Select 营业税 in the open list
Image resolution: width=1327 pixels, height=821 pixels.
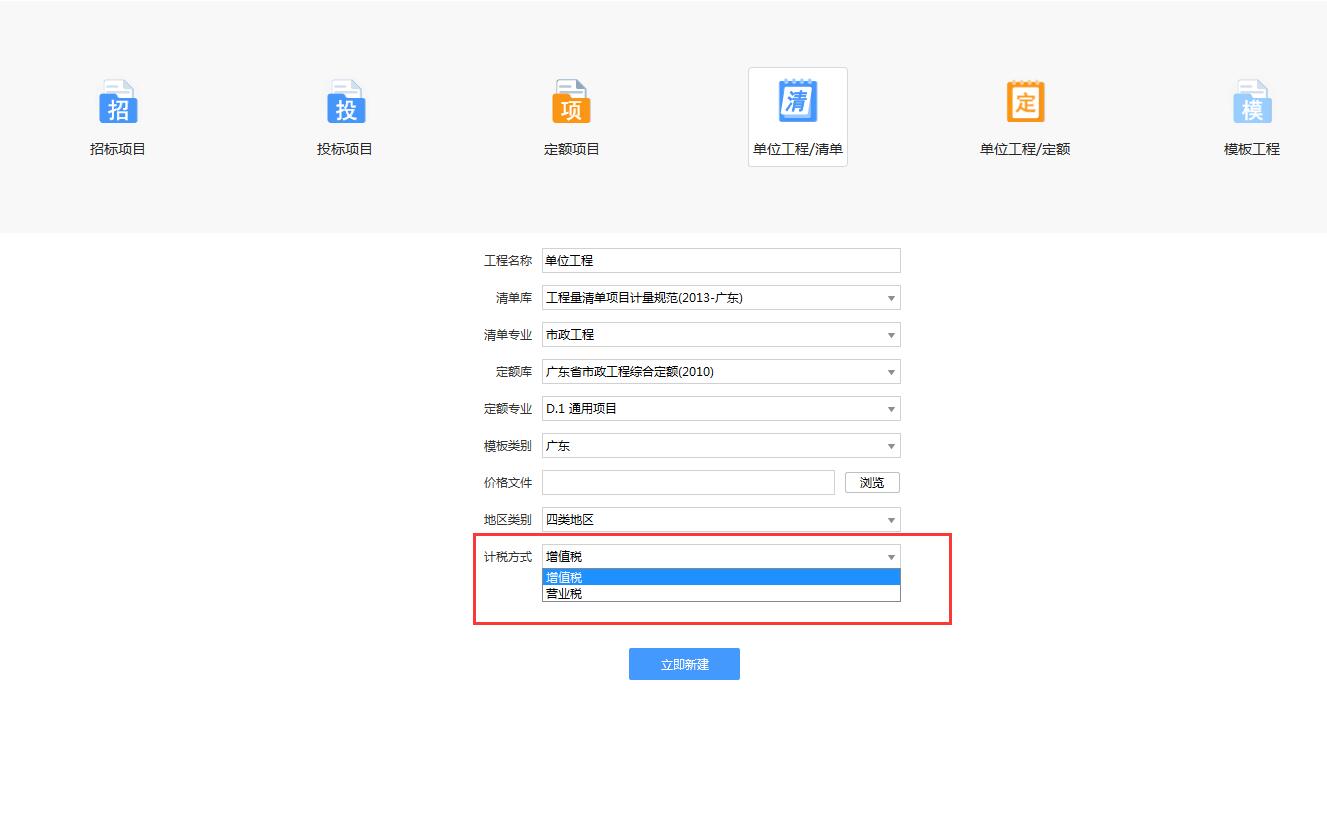[721, 593]
